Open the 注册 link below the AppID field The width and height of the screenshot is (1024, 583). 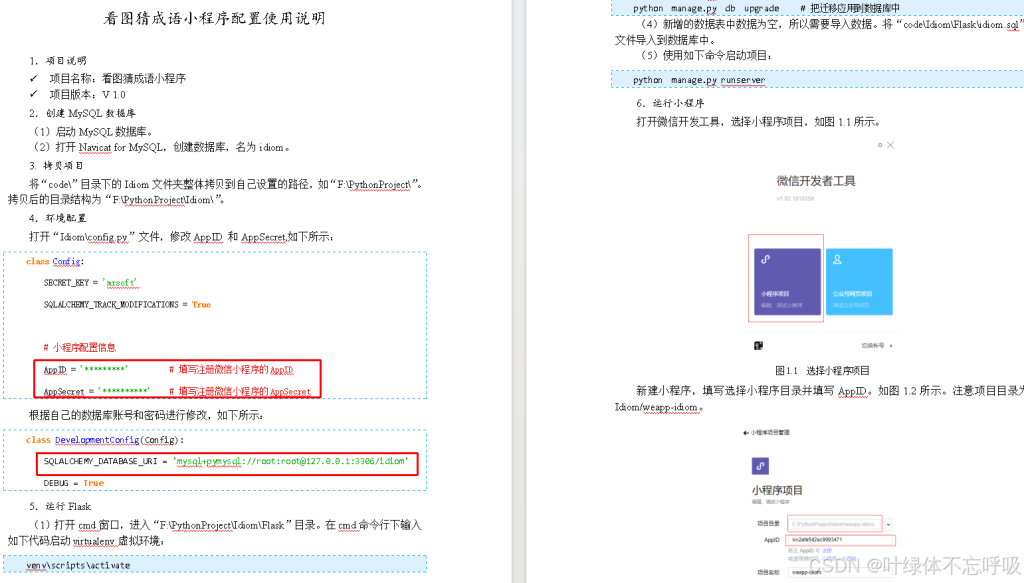tap(828, 550)
